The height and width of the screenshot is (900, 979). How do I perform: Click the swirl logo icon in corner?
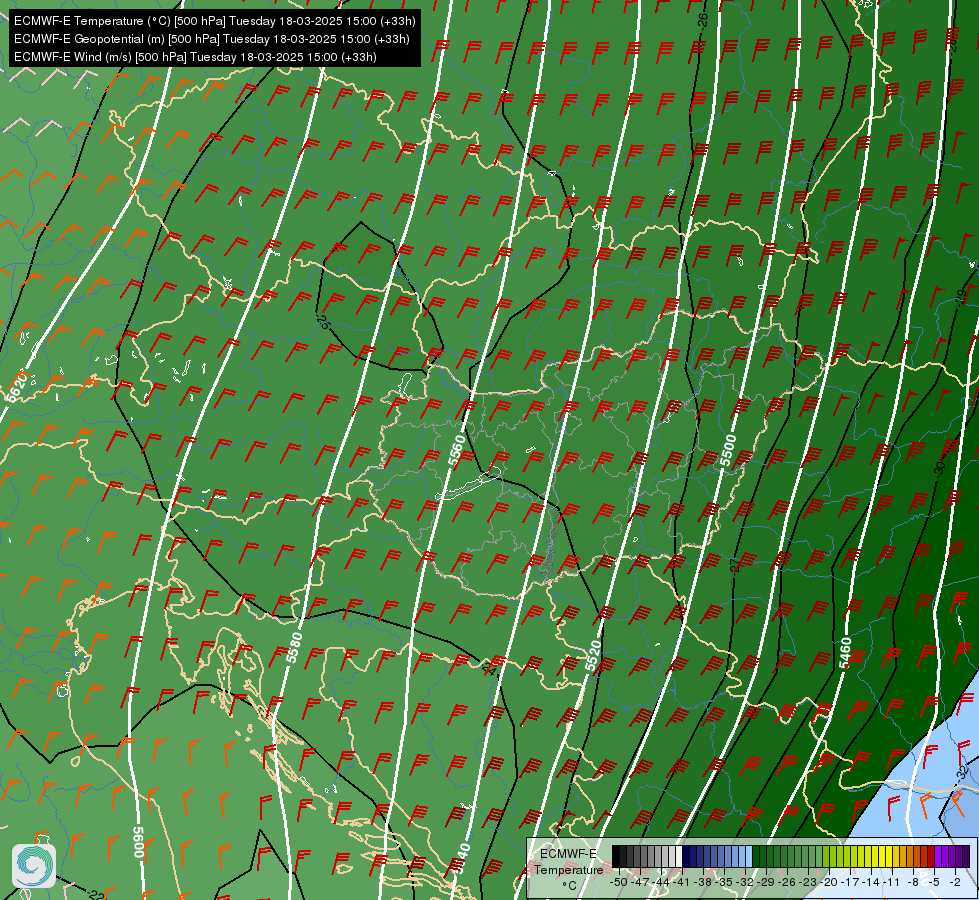34,866
